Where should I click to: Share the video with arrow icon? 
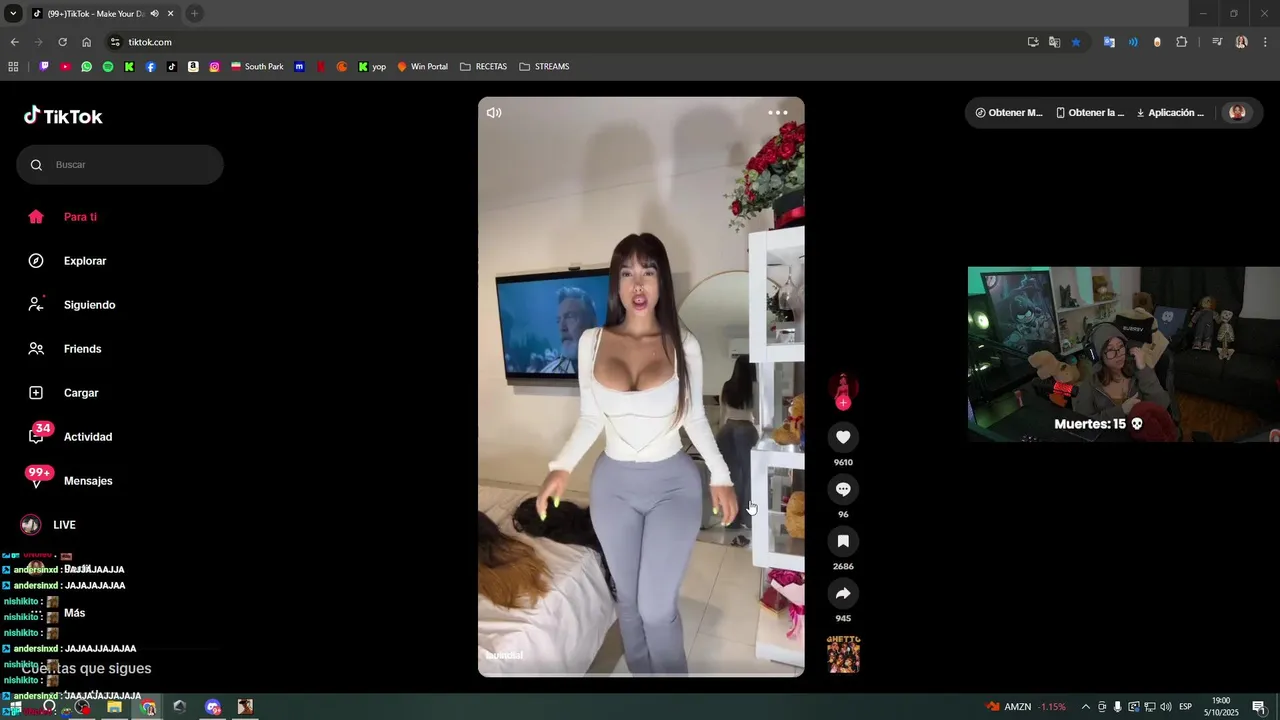[843, 593]
